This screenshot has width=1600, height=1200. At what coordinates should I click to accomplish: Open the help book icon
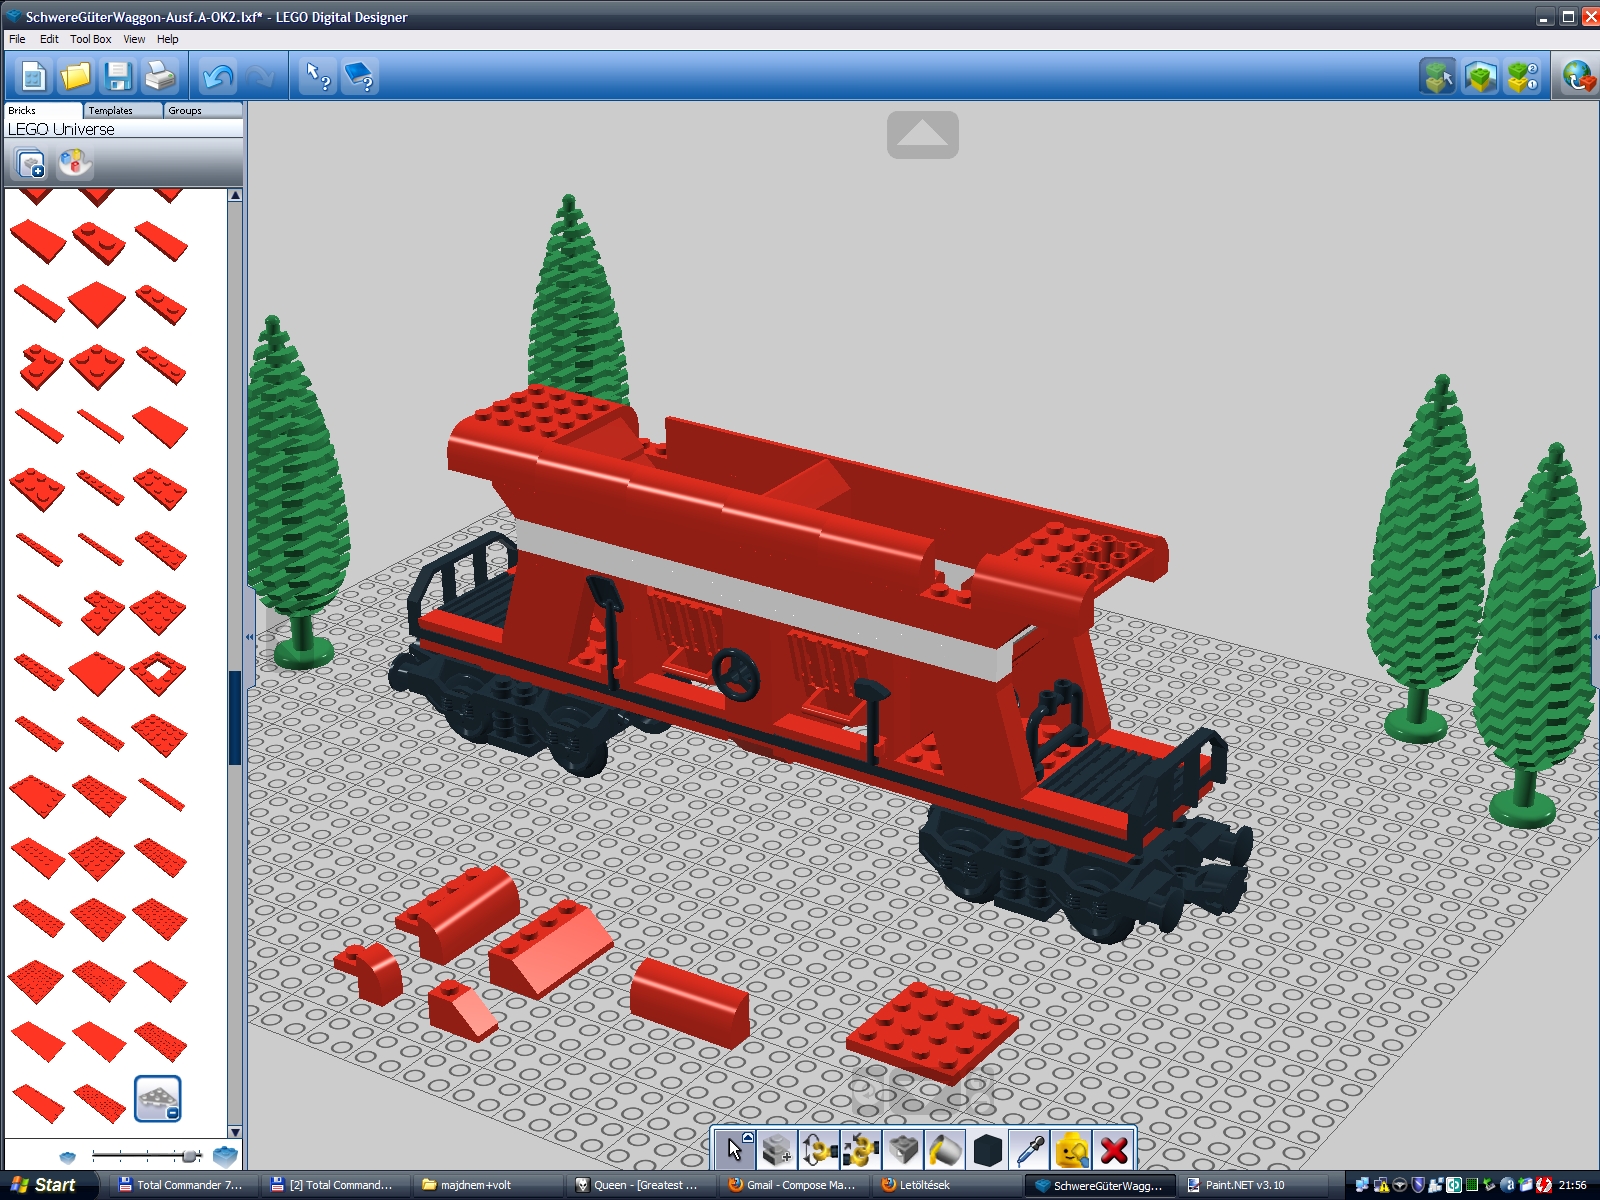click(x=360, y=76)
